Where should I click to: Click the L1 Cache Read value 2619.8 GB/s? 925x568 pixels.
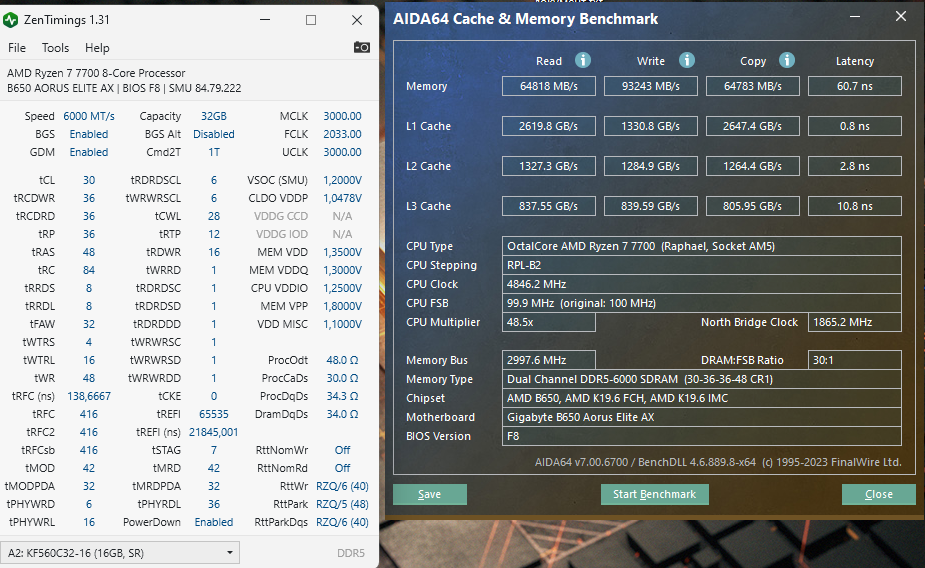[549, 126]
